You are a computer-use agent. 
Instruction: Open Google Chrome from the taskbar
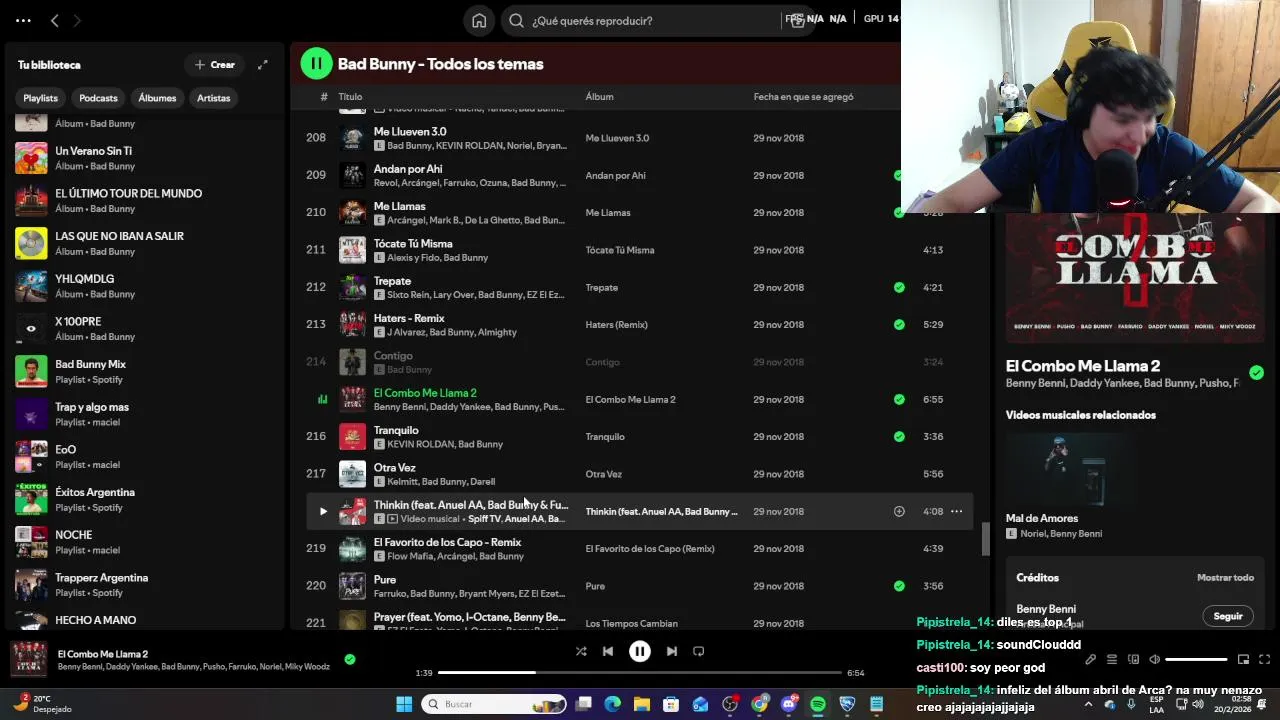[760, 704]
